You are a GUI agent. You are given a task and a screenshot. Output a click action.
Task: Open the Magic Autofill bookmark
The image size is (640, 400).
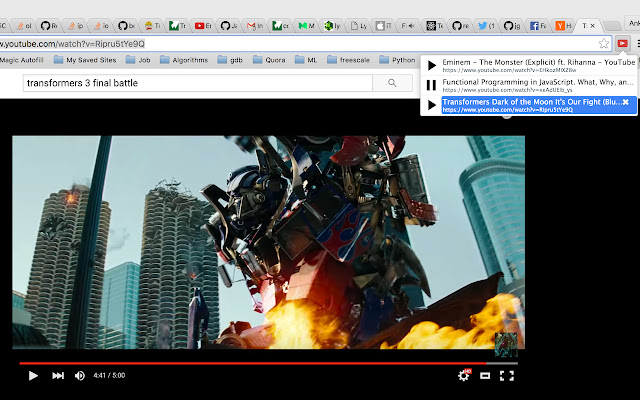click(x=21, y=60)
